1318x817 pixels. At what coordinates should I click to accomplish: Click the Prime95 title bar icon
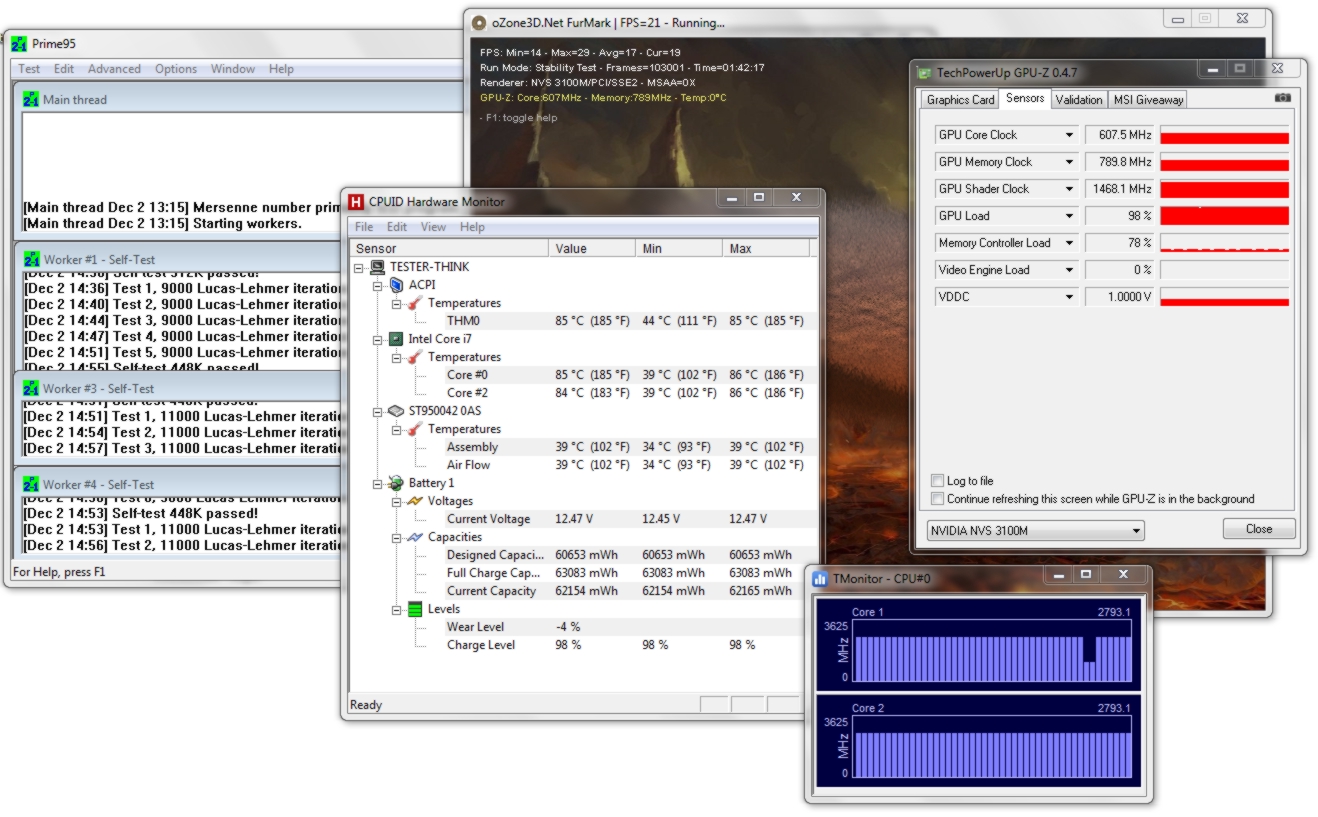tap(19, 44)
